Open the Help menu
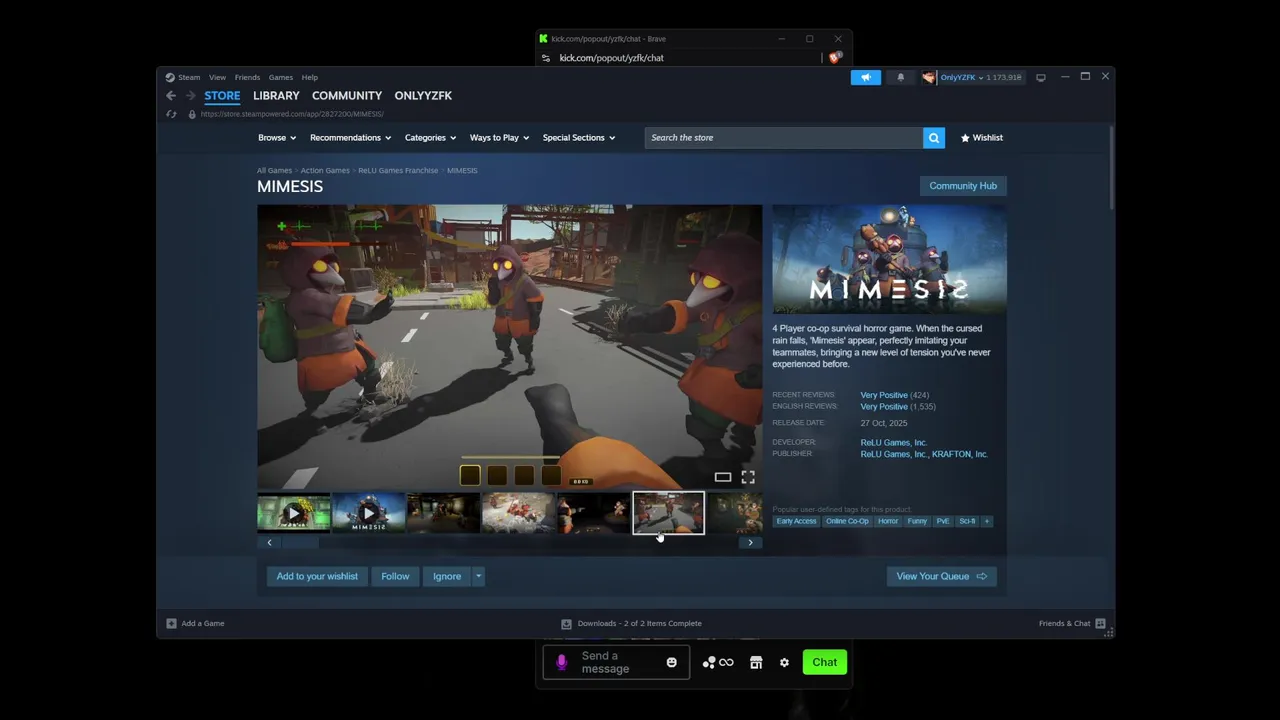Viewport: 1280px width, 720px height. pyautogui.click(x=310, y=77)
